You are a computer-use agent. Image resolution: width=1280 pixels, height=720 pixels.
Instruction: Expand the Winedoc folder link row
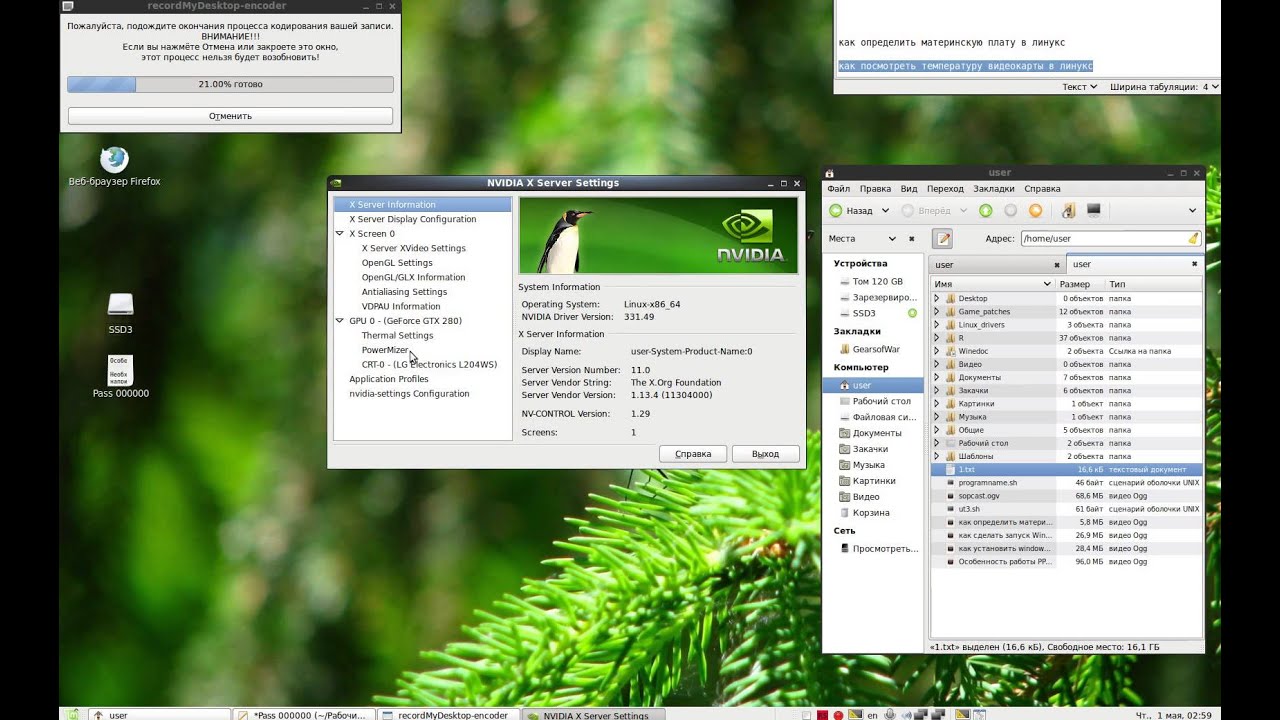point(937,351)
